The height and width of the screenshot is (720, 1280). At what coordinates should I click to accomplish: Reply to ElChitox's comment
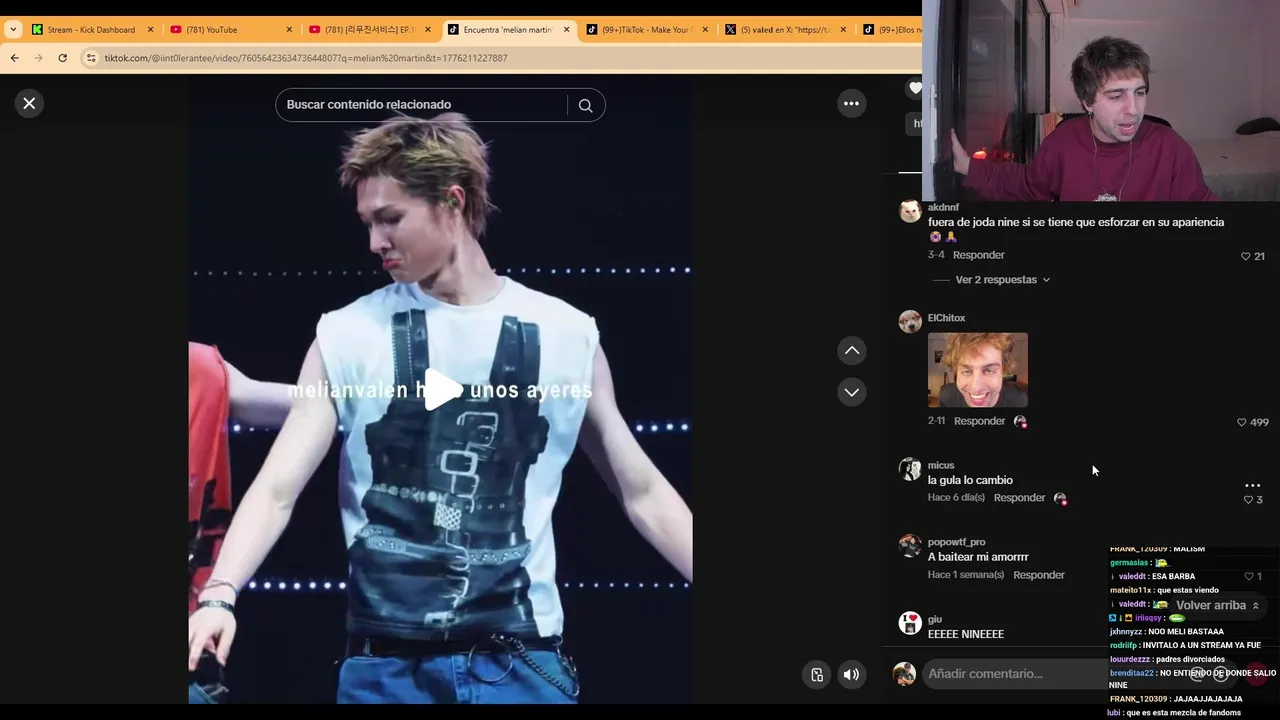979,421
